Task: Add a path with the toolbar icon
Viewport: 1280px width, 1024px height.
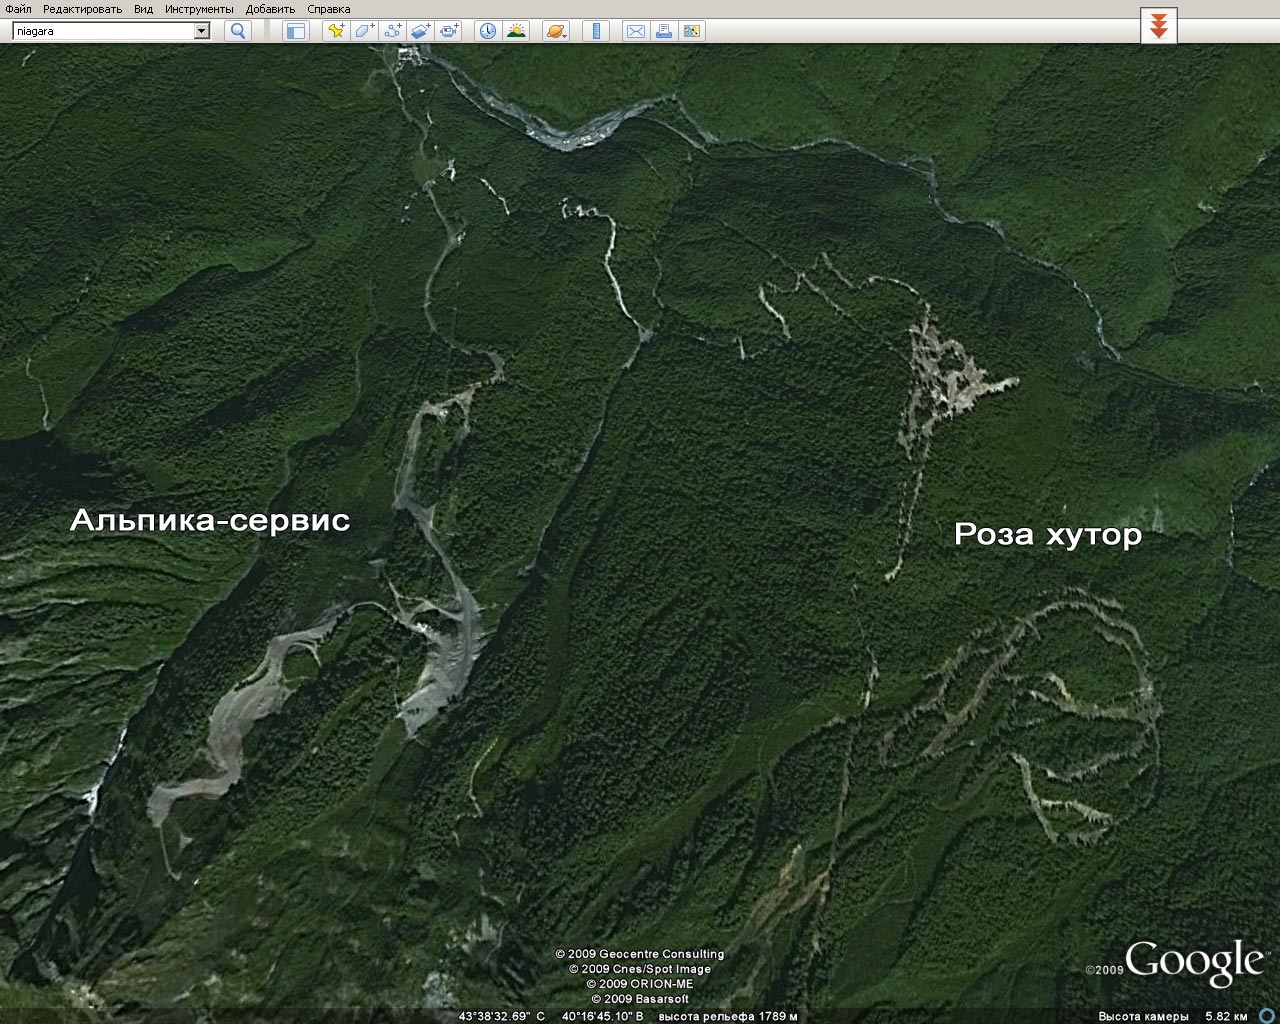Action: (x=392, y=31)
